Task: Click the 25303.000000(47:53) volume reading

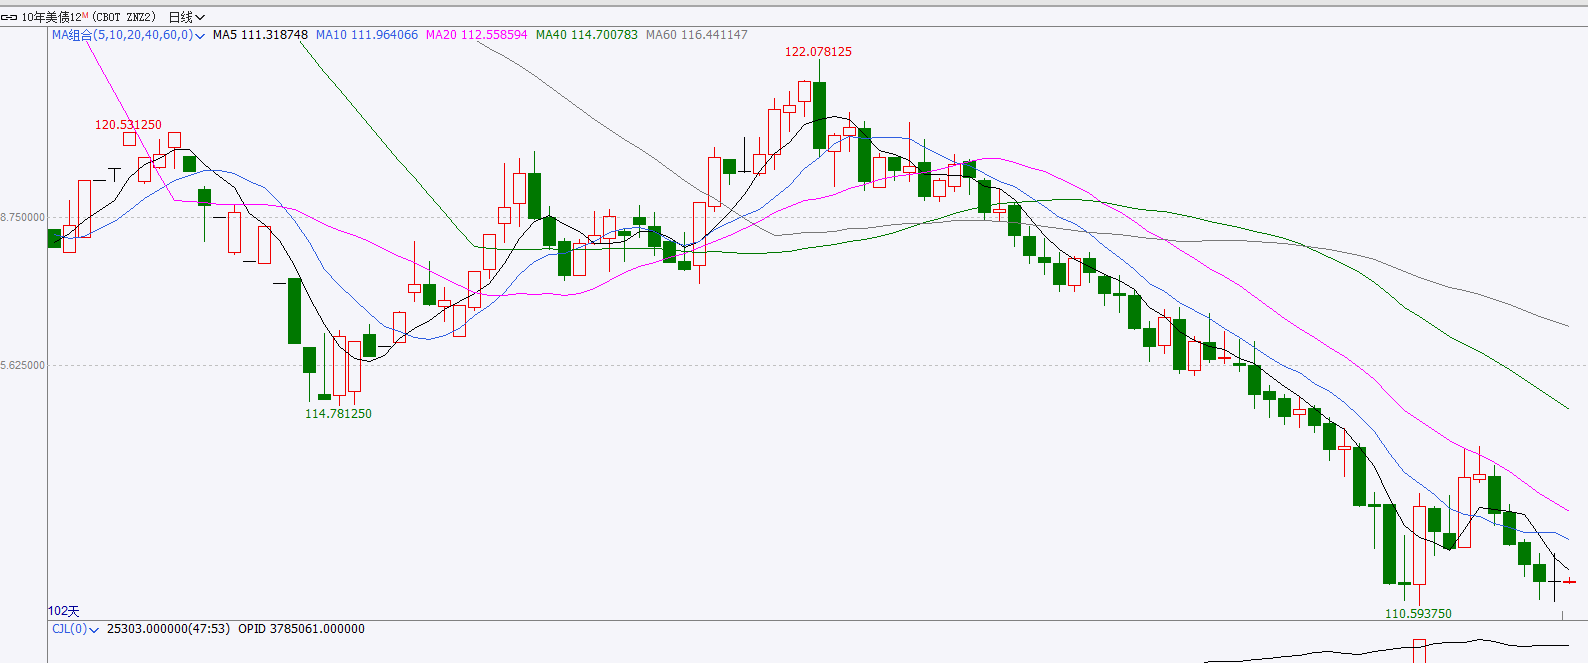Action: point(168,629)
